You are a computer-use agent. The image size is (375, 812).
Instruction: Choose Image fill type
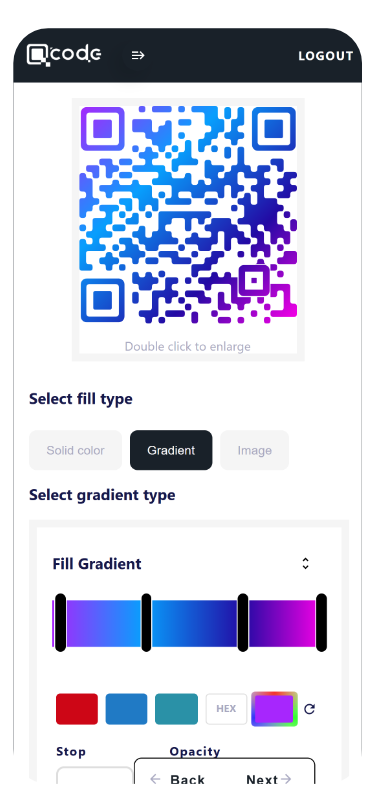click(254, 450)
